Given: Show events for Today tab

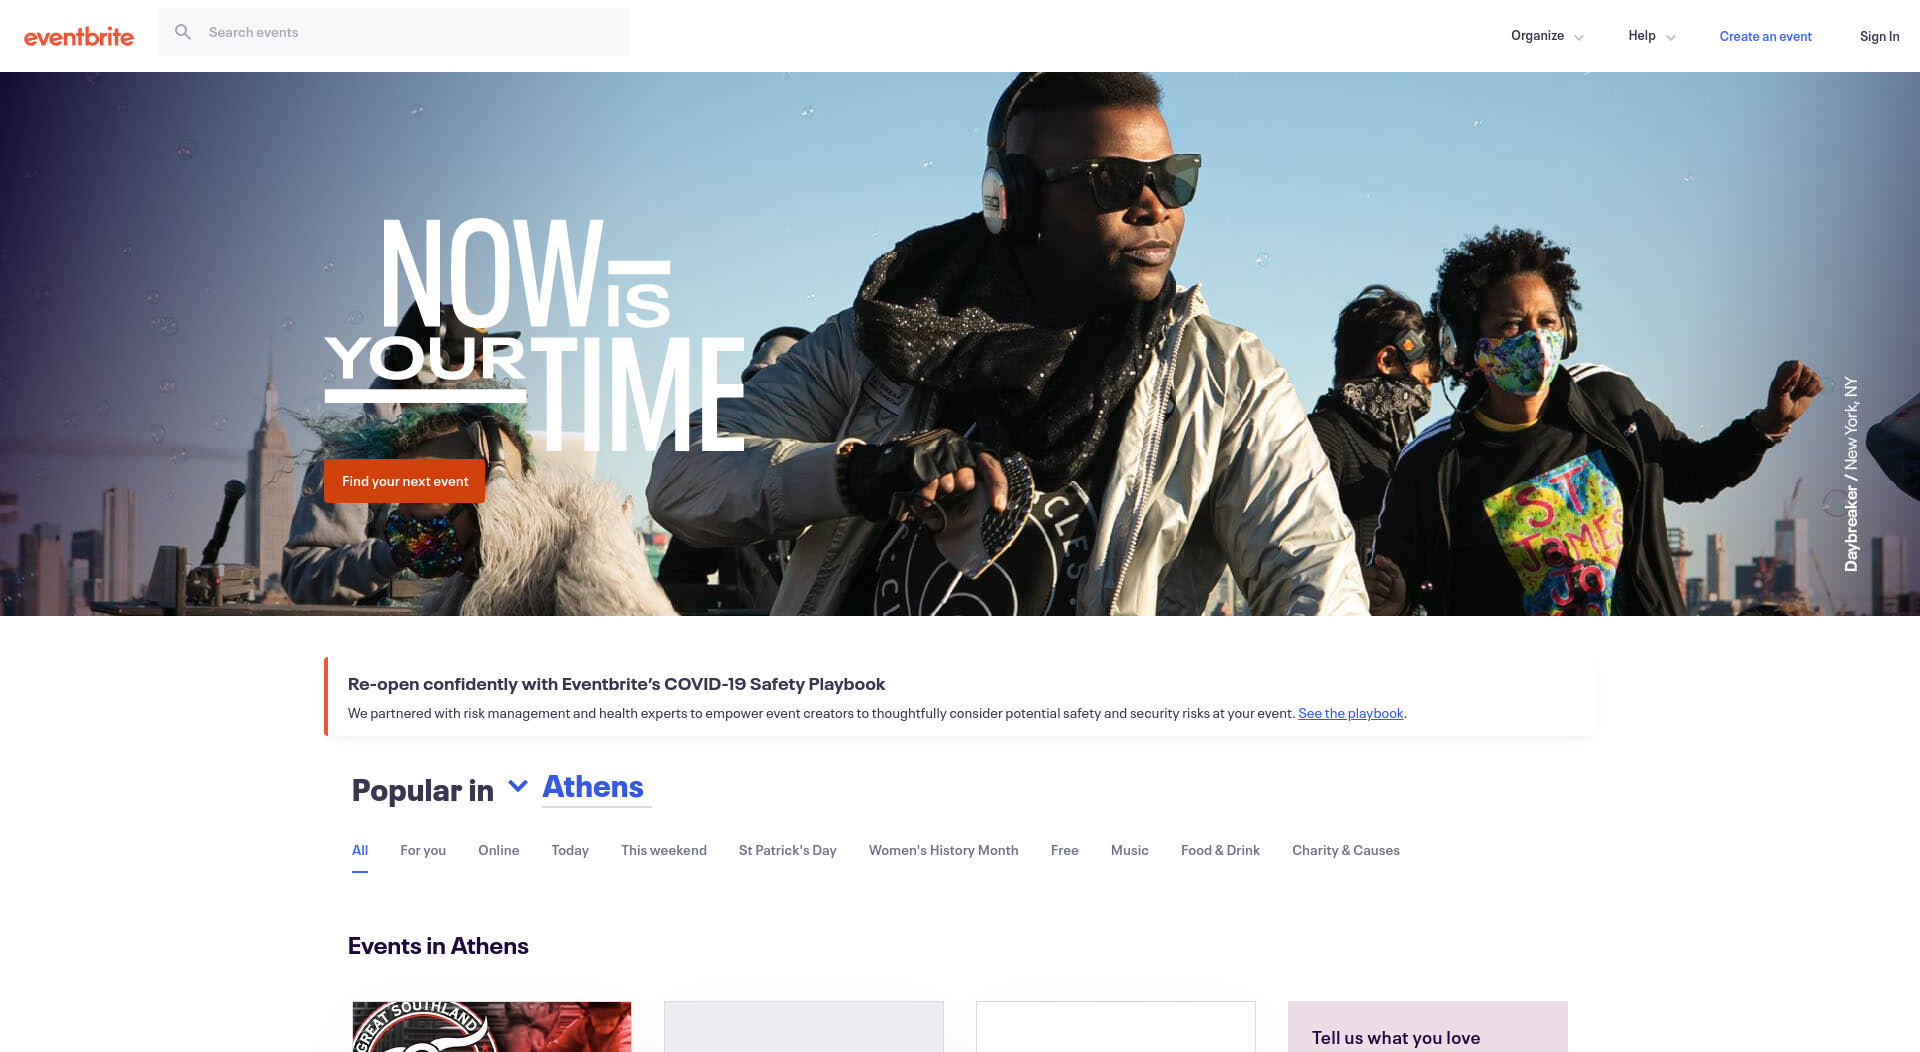Looking at the screenshot, I should pyautogui.click(x=570, y=850).
